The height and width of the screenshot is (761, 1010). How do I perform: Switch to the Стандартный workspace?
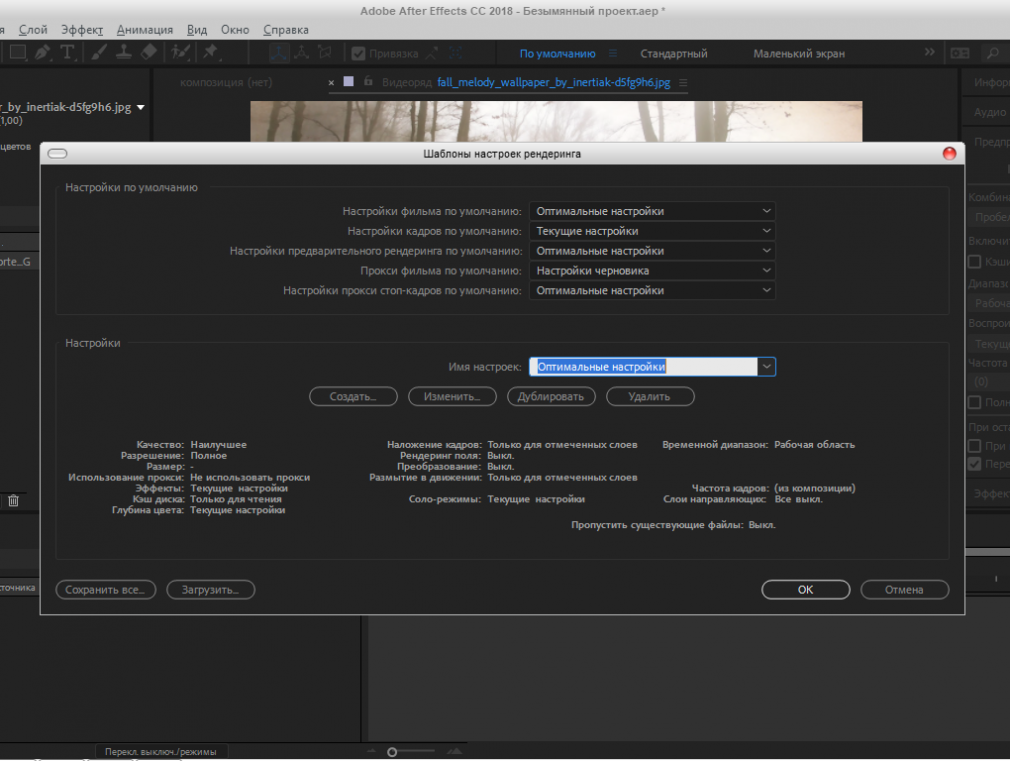pyautogui.click(x=674, y=53)
